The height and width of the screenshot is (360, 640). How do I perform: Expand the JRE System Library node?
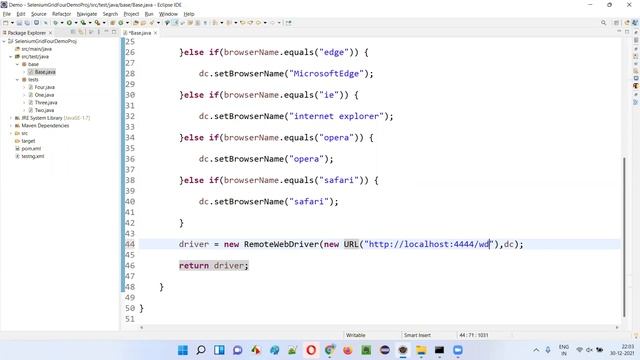point(11,118)
